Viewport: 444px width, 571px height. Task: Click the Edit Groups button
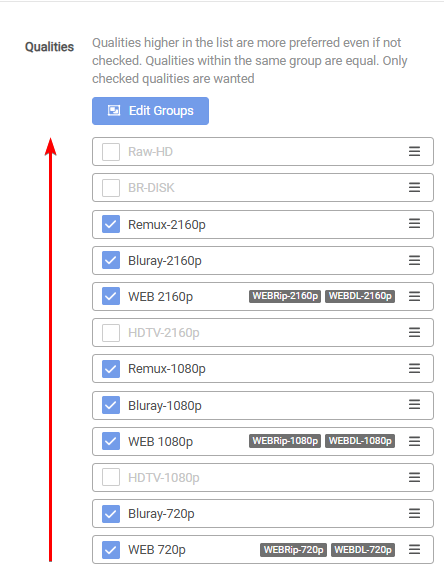[x=150, y=111]
